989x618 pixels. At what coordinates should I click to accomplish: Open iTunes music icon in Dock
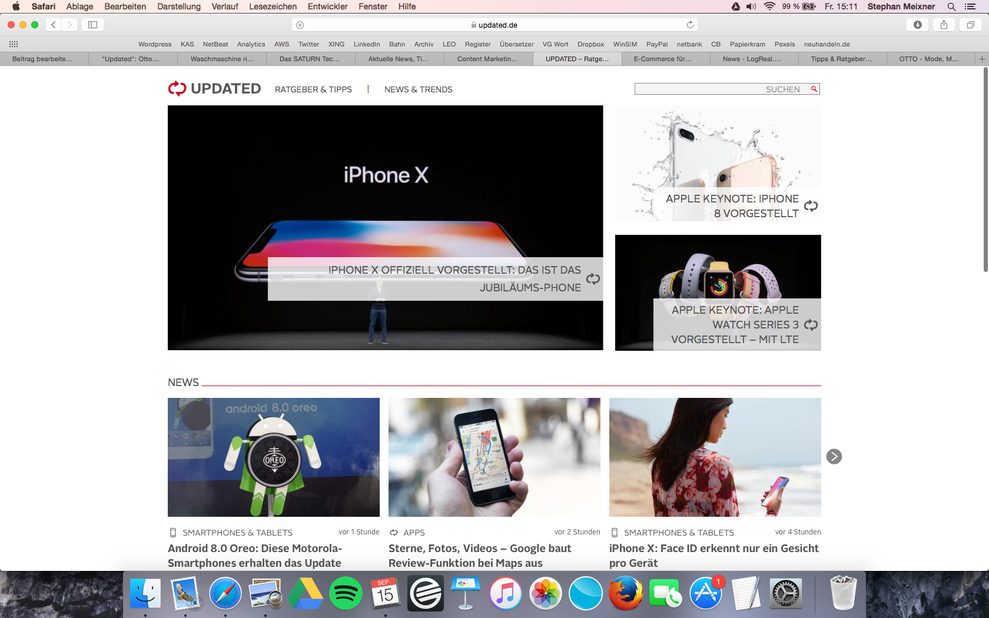click(506, 593)
